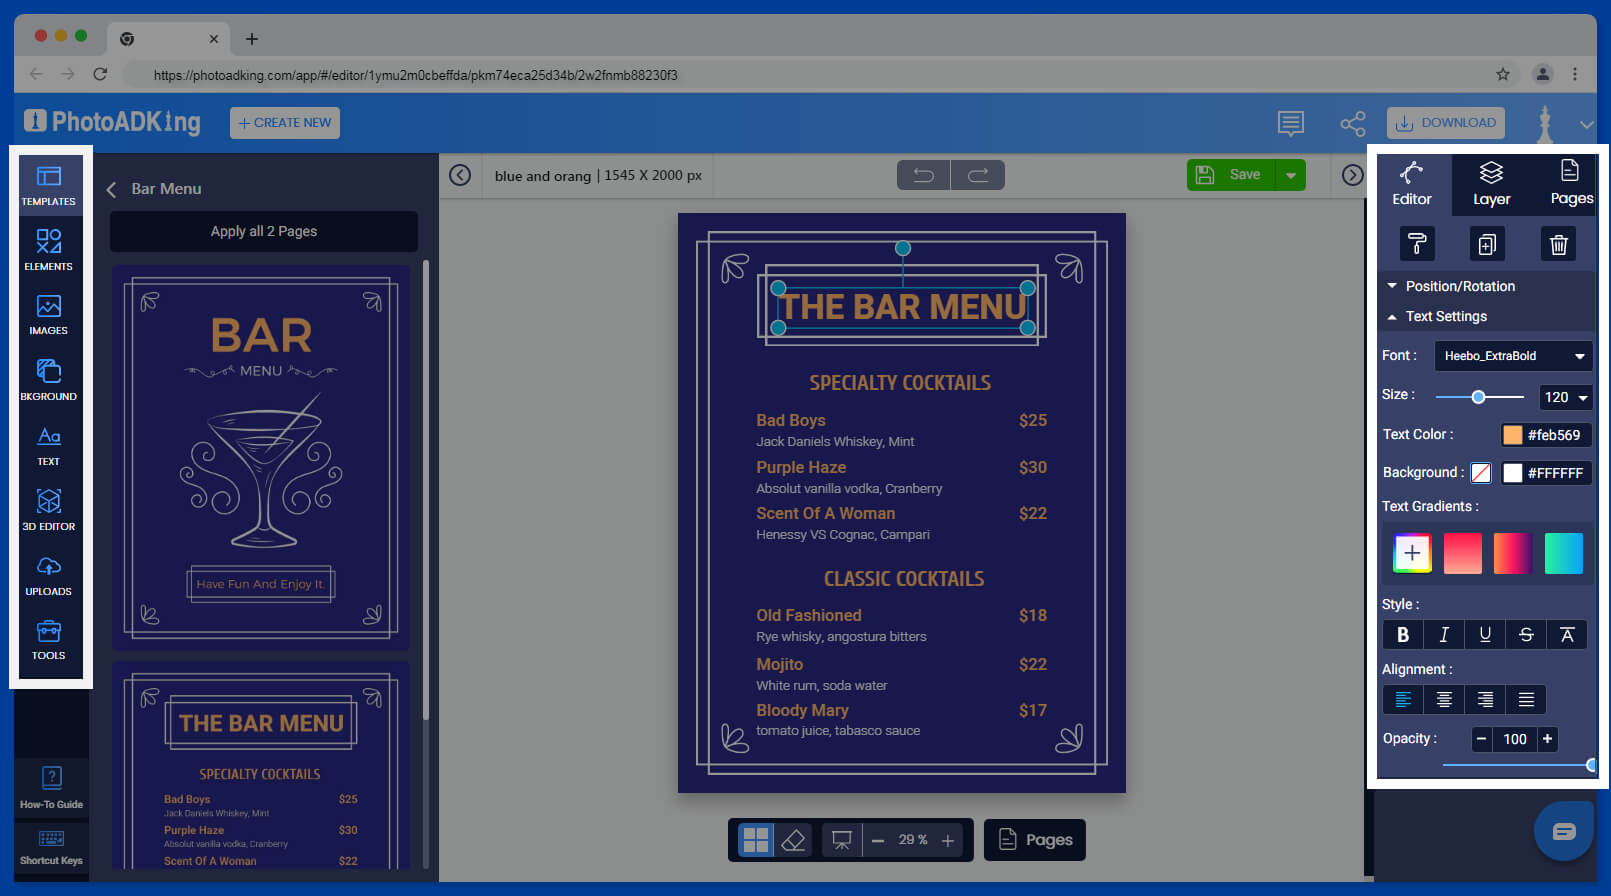
Task: Apply the orange-purple text gradient
Action: point(1513,553)
